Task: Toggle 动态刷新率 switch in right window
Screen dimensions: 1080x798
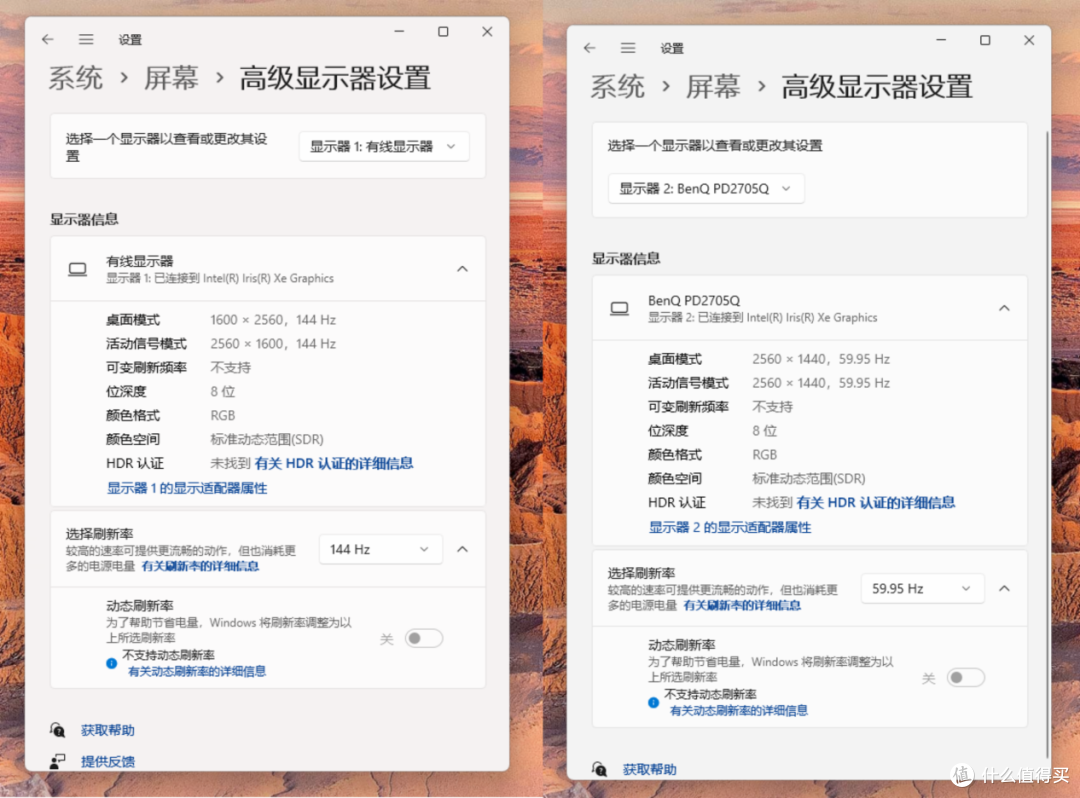Action: click(x=966, y=678)
